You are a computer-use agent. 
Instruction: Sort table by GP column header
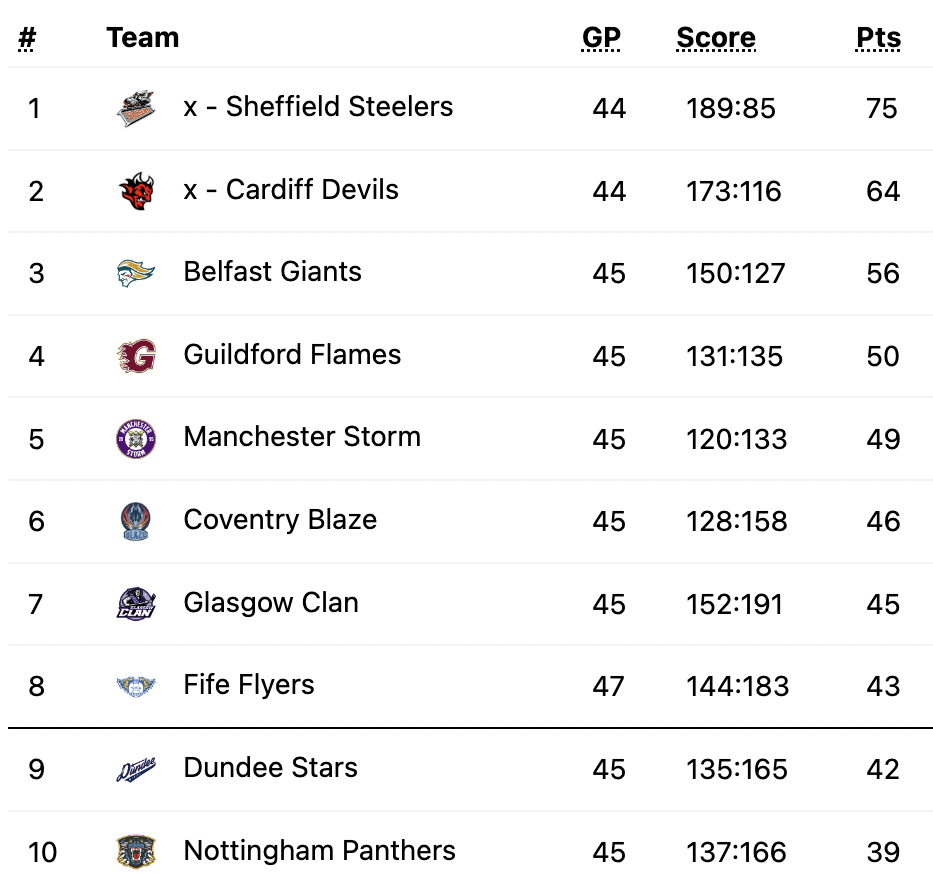click(601, 38)
